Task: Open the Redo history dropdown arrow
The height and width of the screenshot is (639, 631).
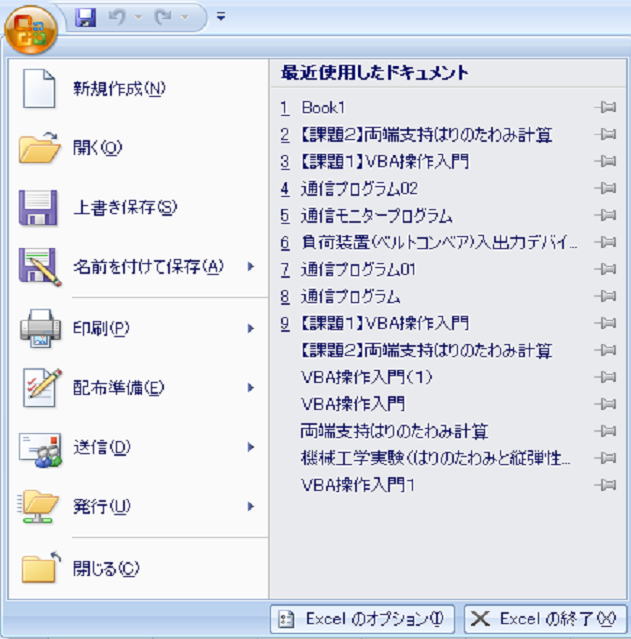Action: pyautogui.click(x=185, y=17)
